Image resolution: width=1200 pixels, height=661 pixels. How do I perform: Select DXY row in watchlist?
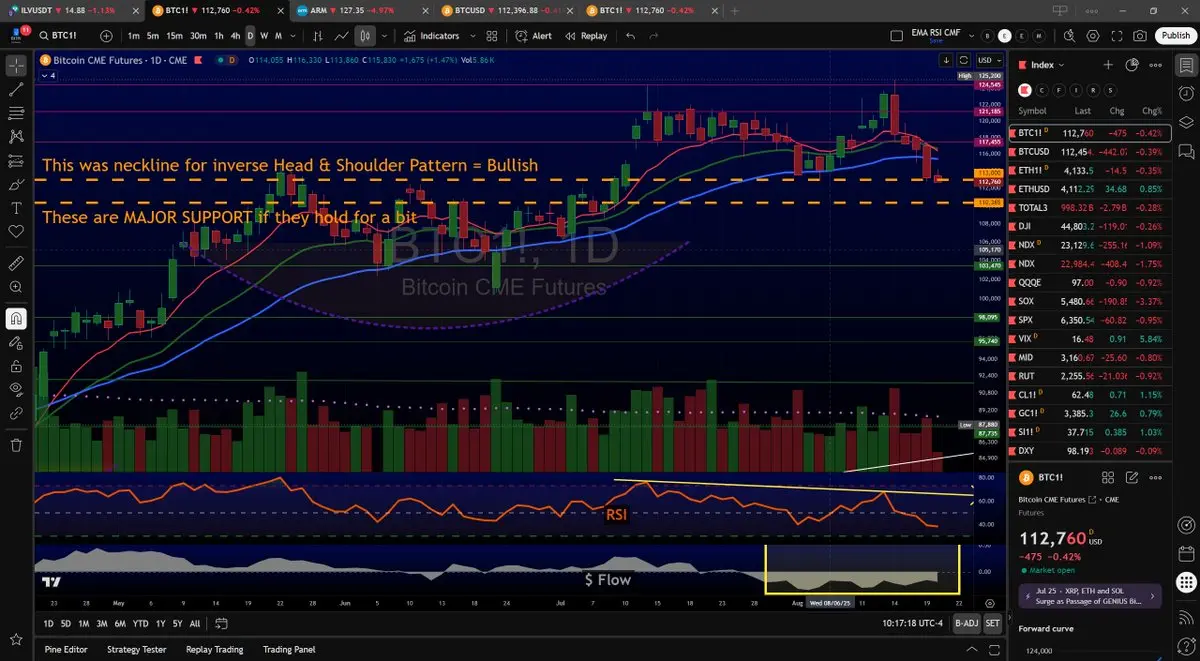(x=1089, y=451)
